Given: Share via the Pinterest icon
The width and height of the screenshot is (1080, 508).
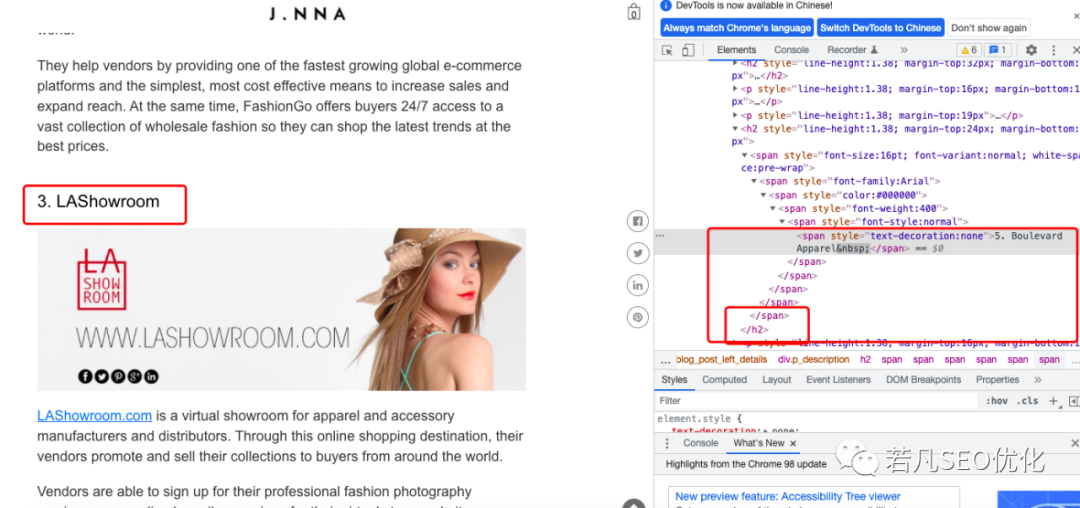Looking at the screenshot, I should (637, 317).
